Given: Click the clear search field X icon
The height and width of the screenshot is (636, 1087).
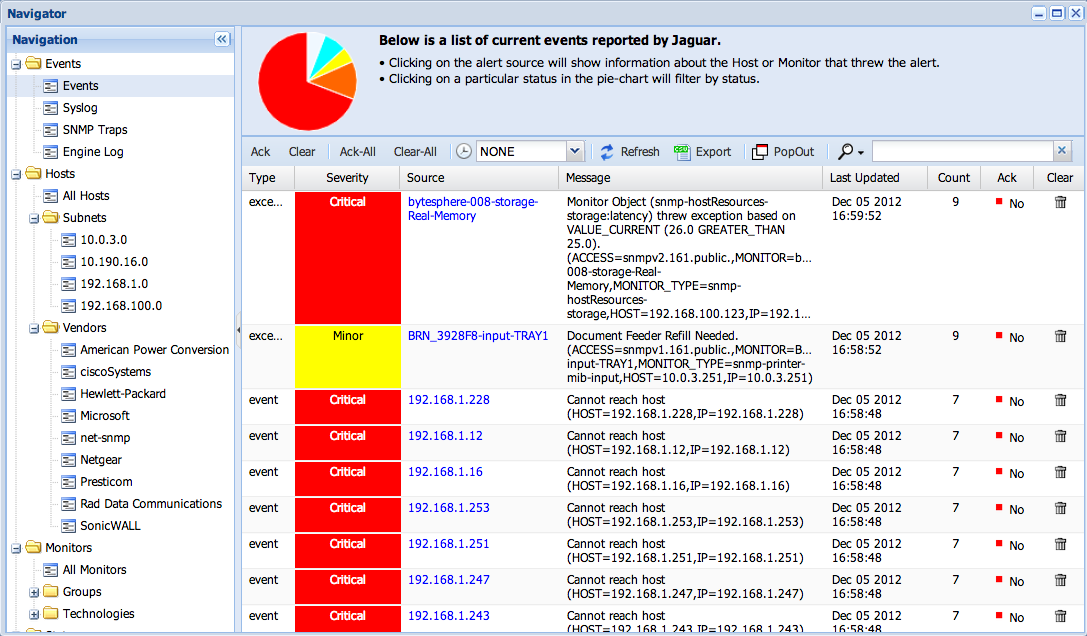Looking at the screenshot, I should coord(1062,151).
